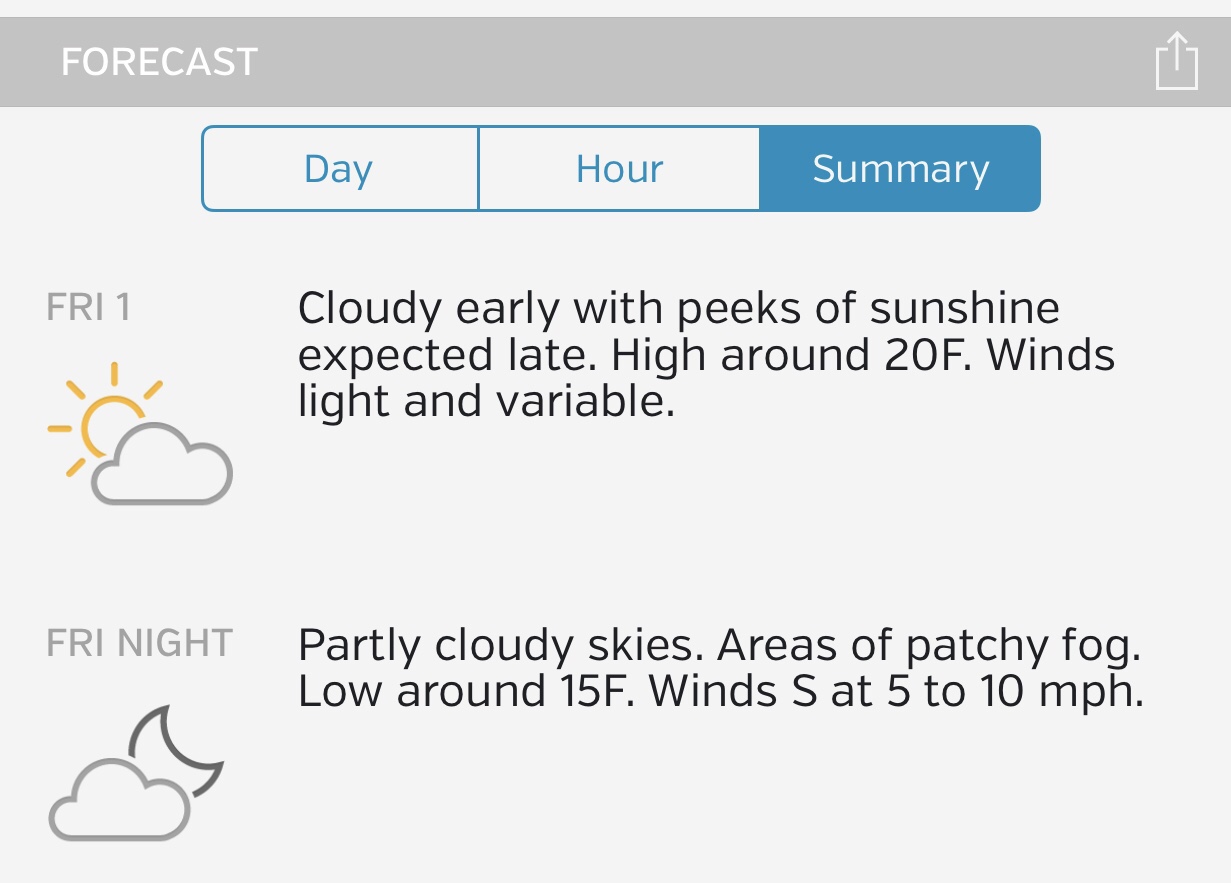Click the FRI NIGHT label
The height and width of the screenshot is (883, 1231).
139,642
